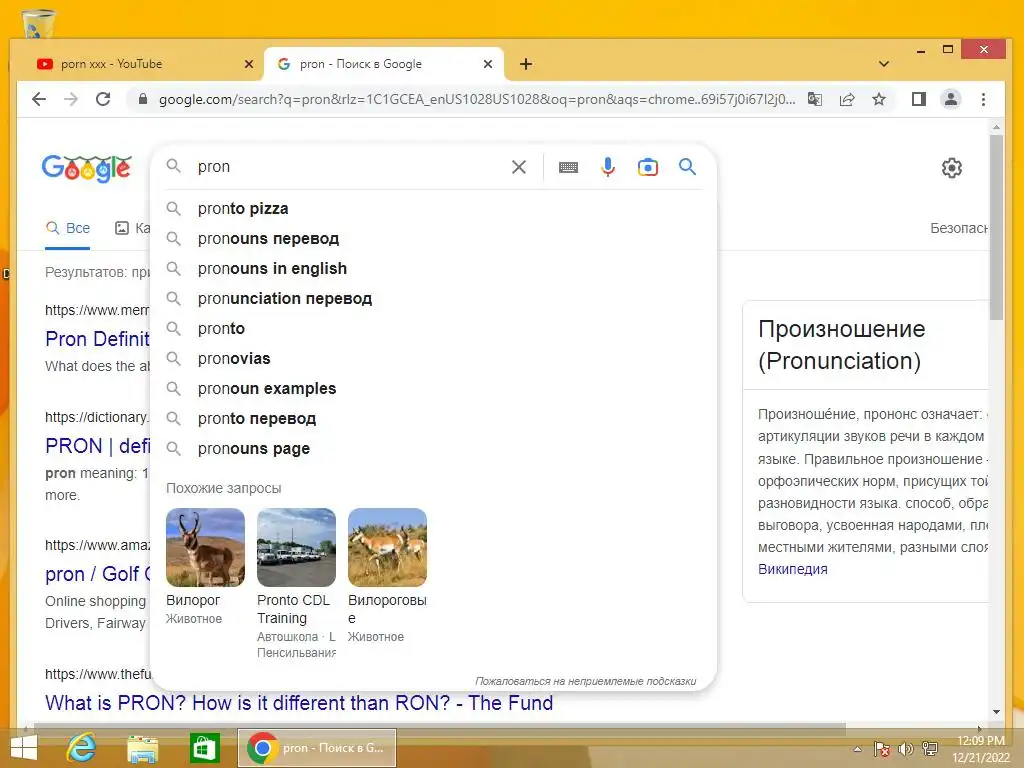
Task: Open the on-screen keyboard input tool
Action: tap(568, 167)
